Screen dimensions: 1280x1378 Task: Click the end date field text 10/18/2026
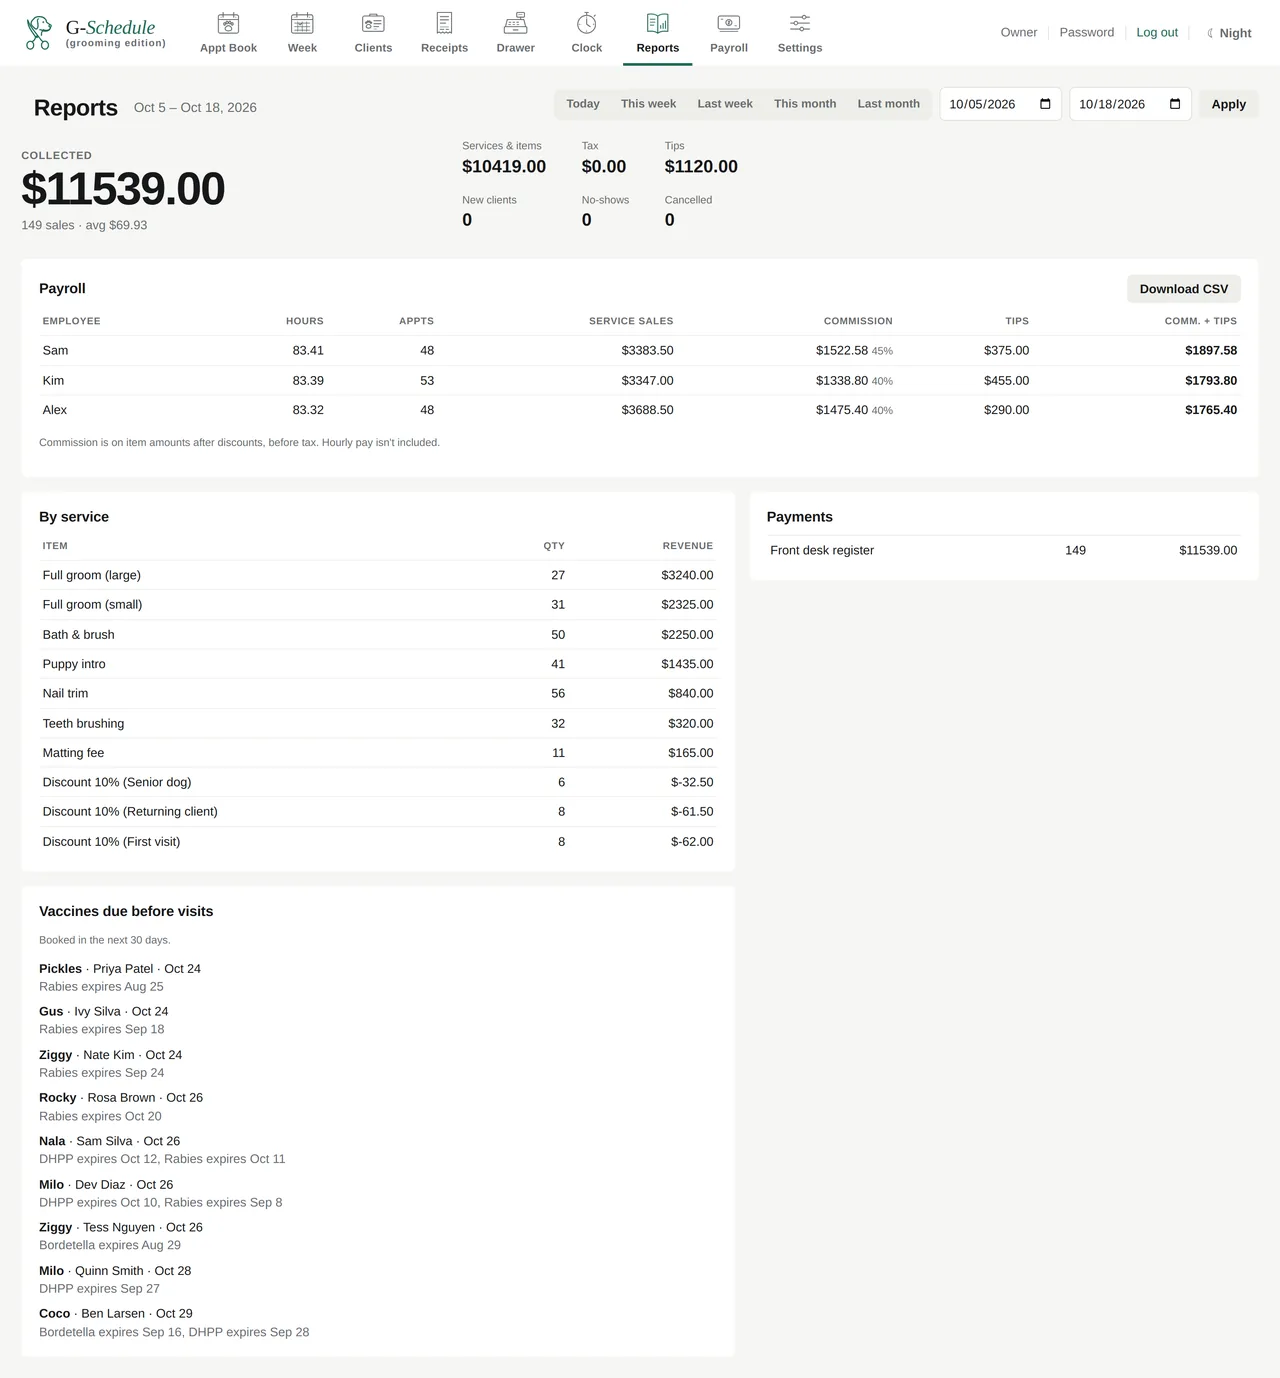[x=1112, y=104]
